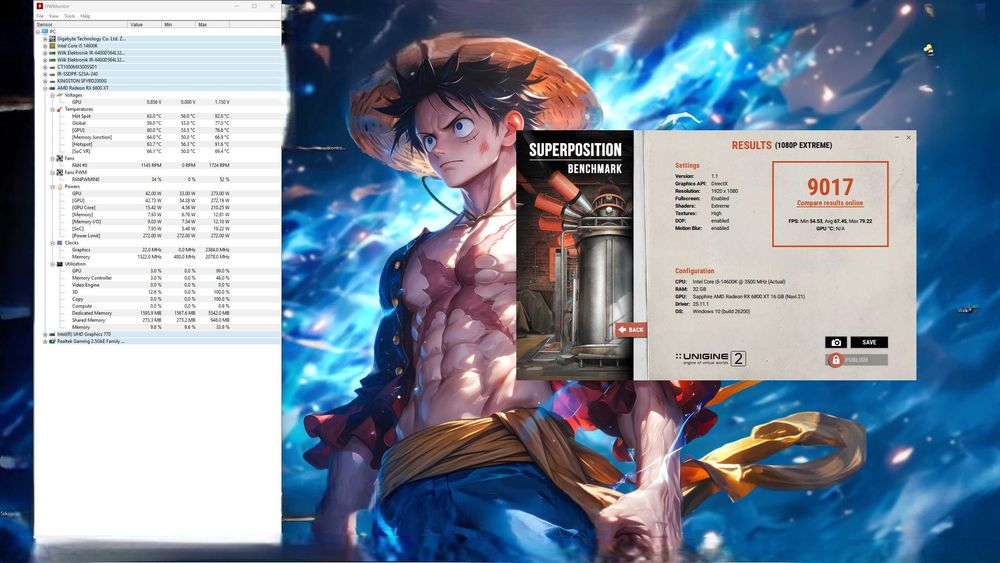The width and height of the screenshot is (1000, 563).
Task: Click the camera screenshot button in Superposition
Action: point(836,342)
